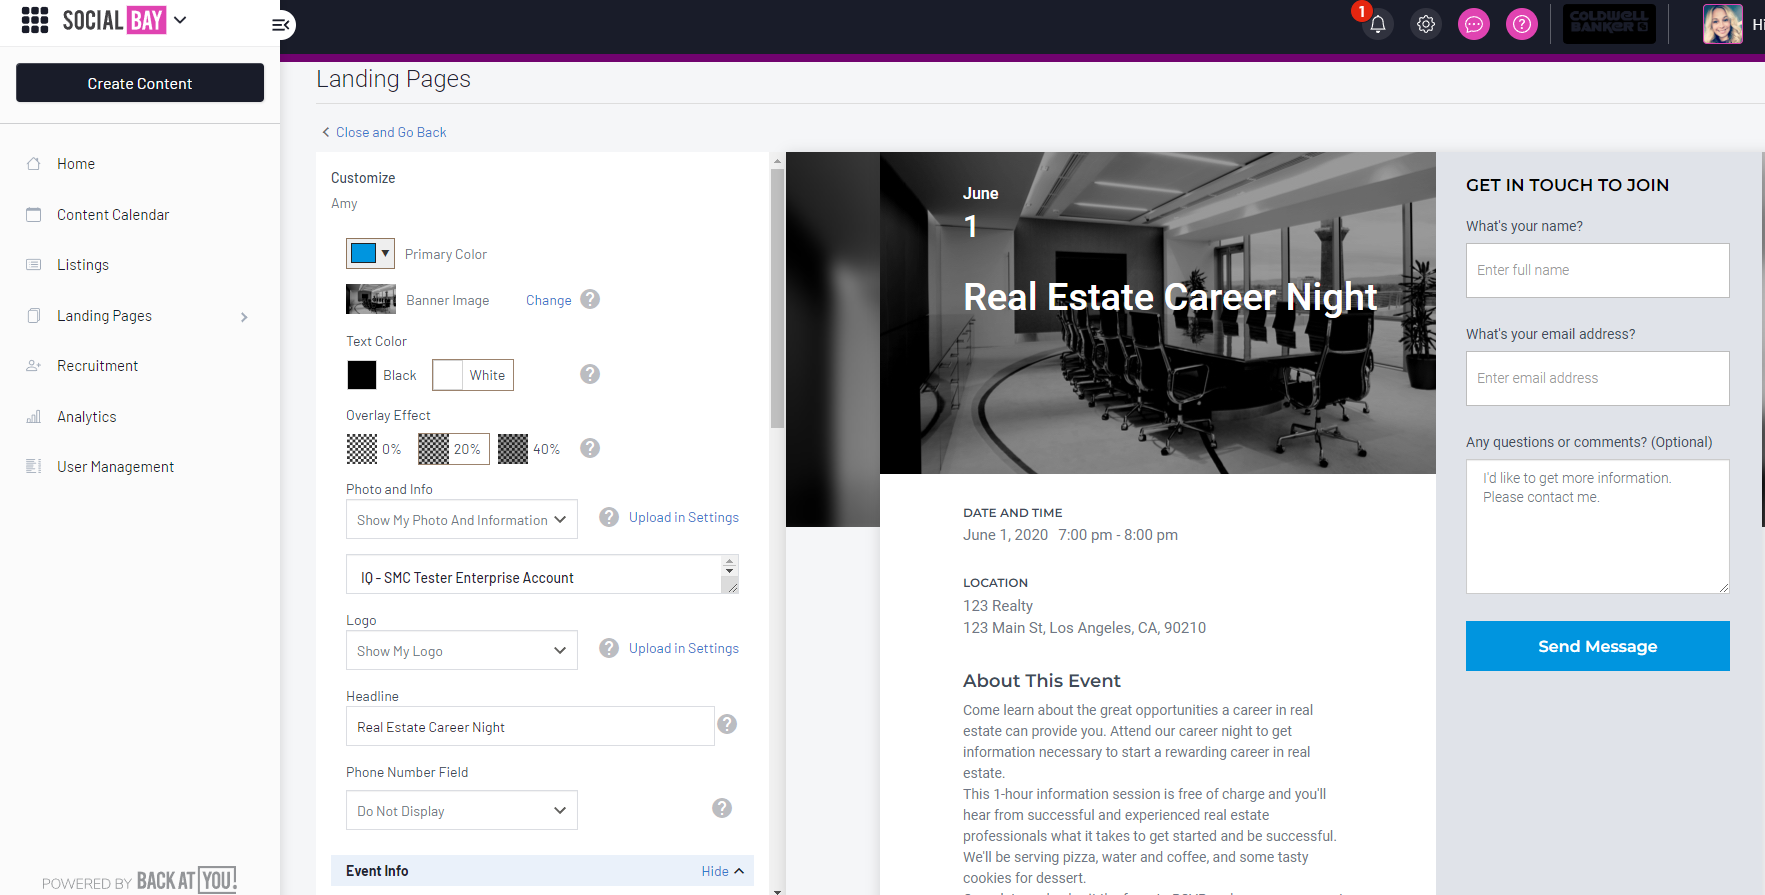Click the help icon beside Photo and Info upload
Viewport: 1765px width, 895px height.
pos(609,517)
